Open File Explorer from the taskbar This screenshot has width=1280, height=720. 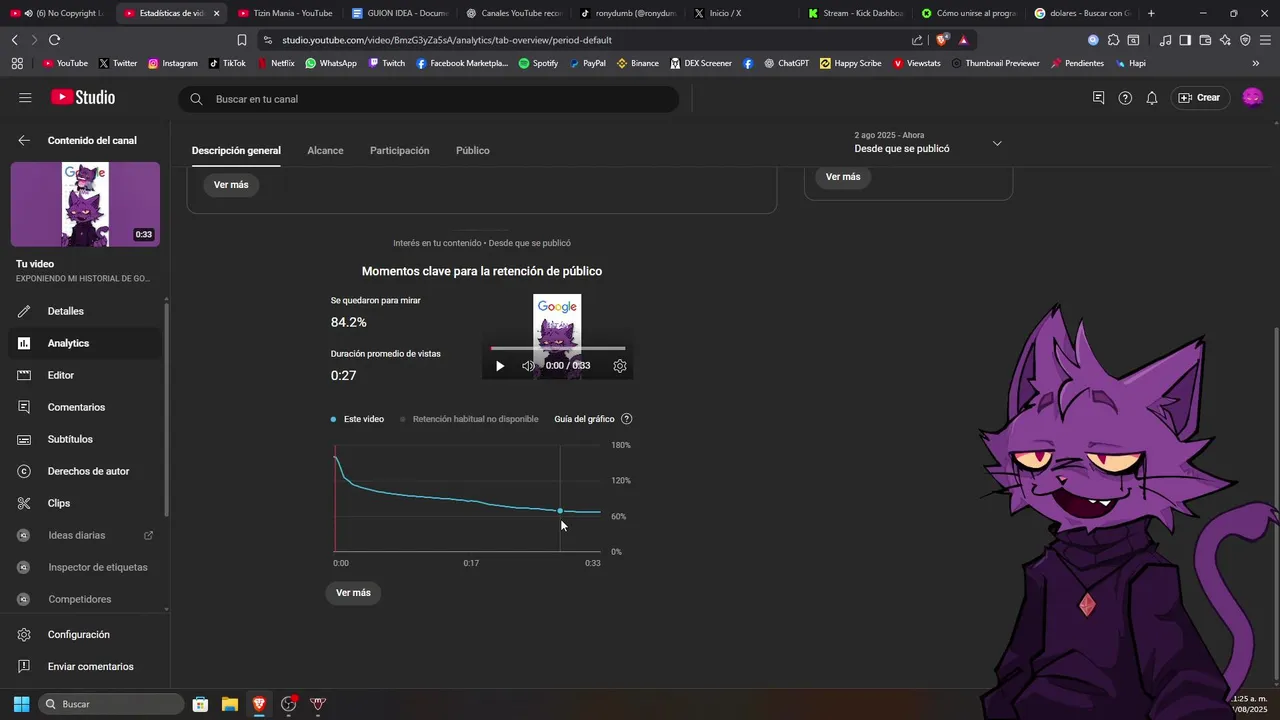coord(229,704)
